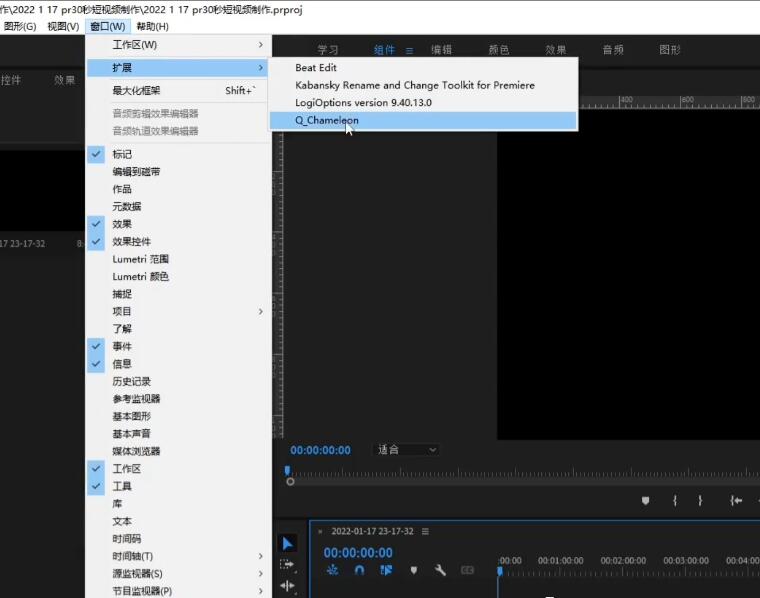760x598 pixels.
Task: Open 组件 workspace hamburger menu
Action: pos(410,50)
